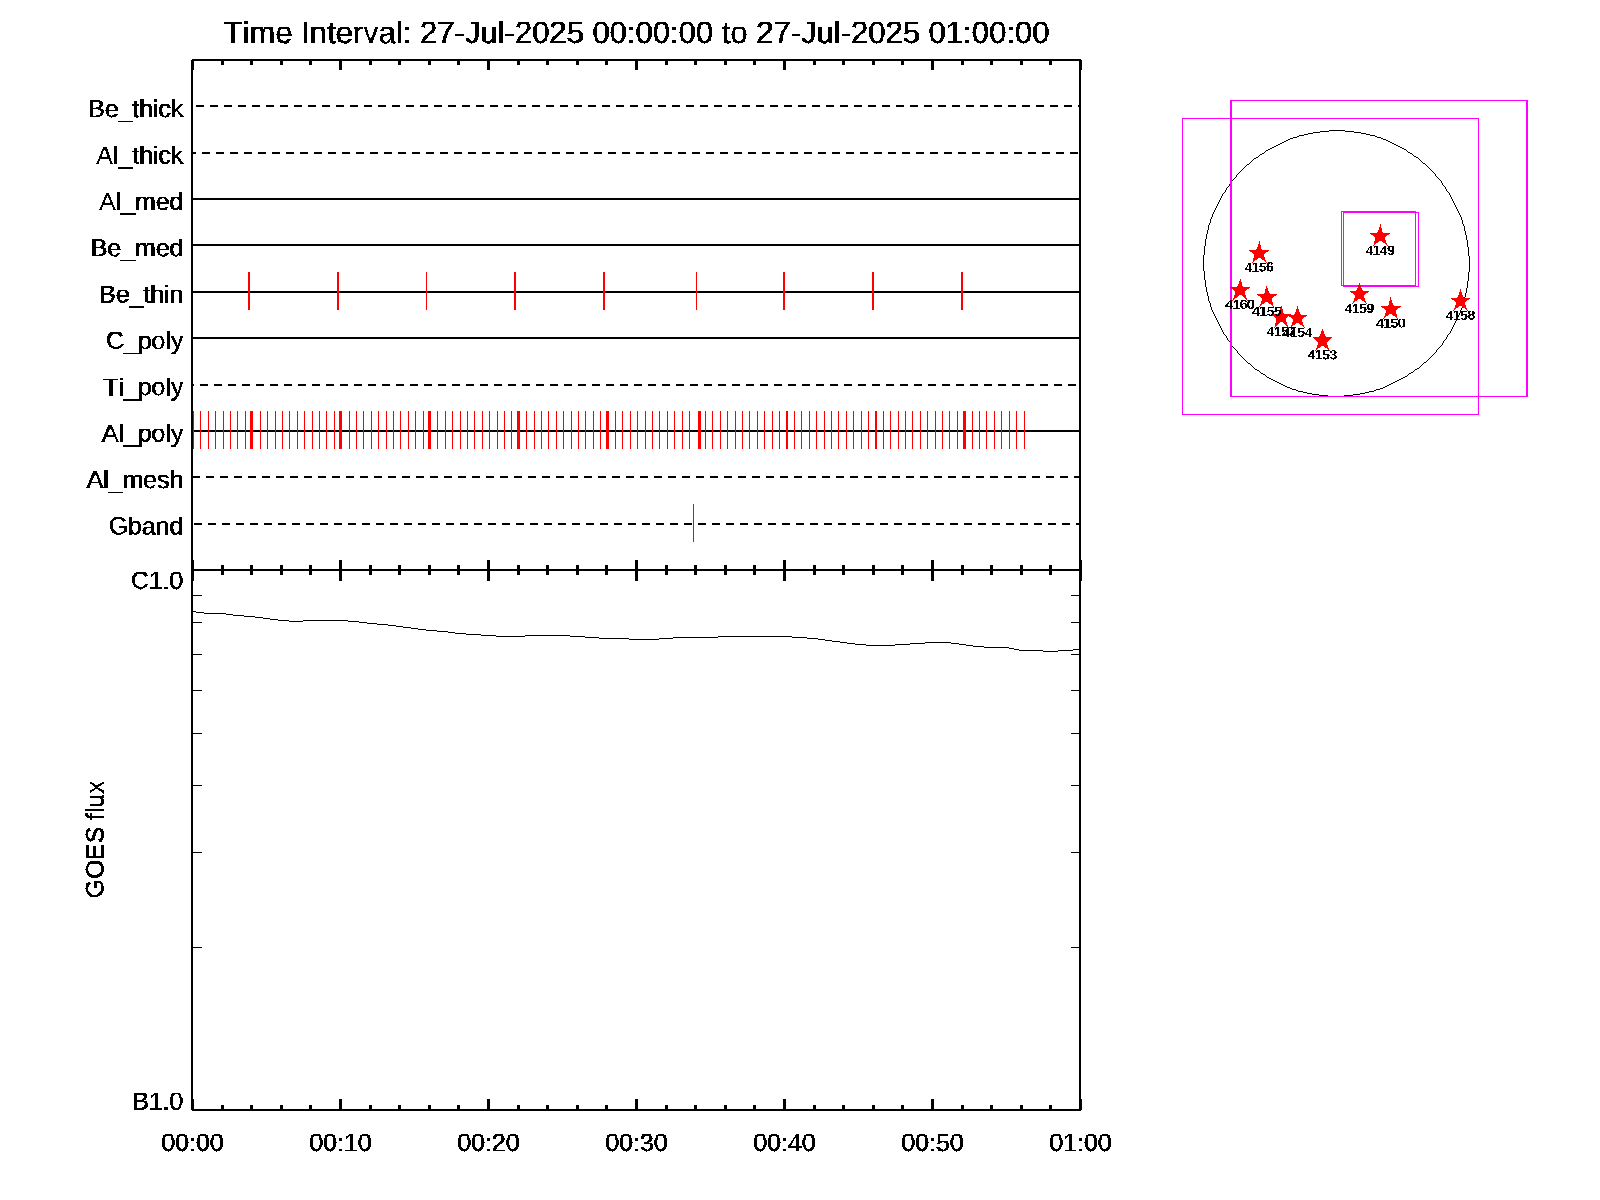Screen dimensions: 1600x1200
Task: Click the star for region 4158 at limb
Action: click(1460, 301)
